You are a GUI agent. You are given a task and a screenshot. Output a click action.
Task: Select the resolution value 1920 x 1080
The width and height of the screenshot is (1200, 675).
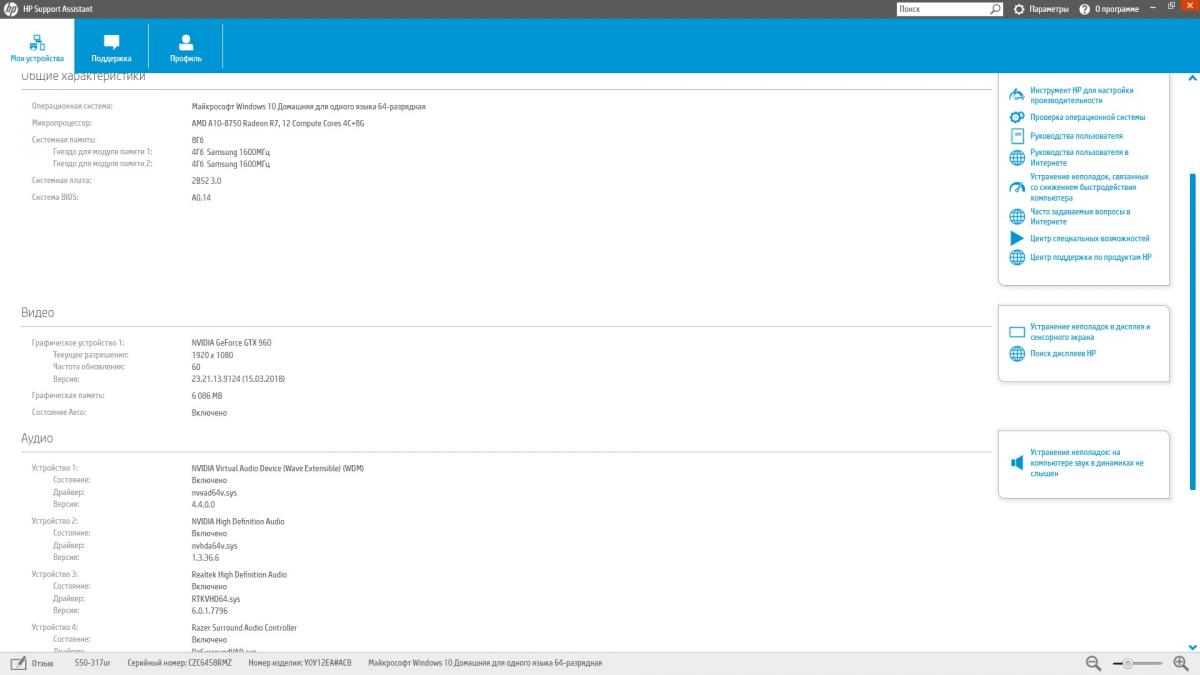click(212, 354)
